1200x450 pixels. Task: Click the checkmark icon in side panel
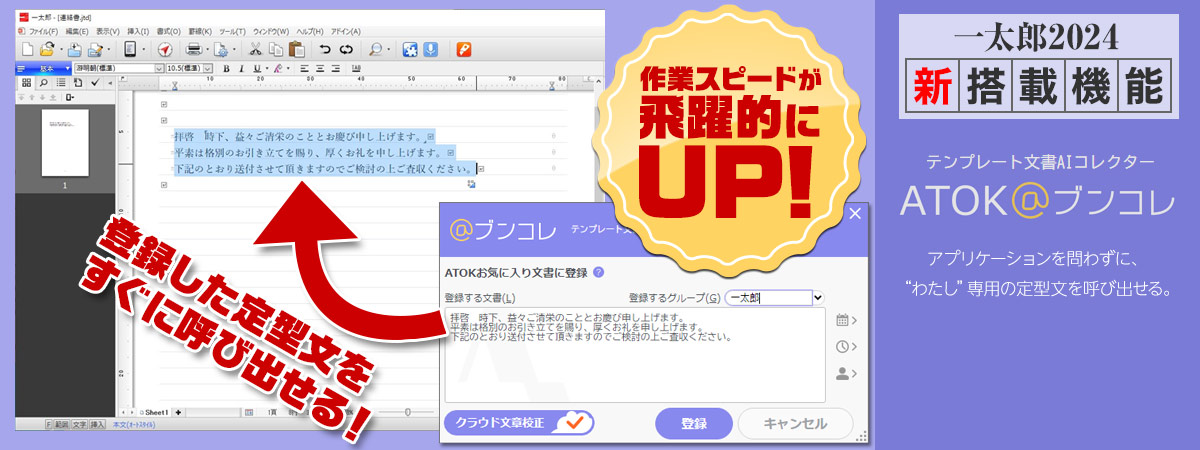tap(93, 83)
